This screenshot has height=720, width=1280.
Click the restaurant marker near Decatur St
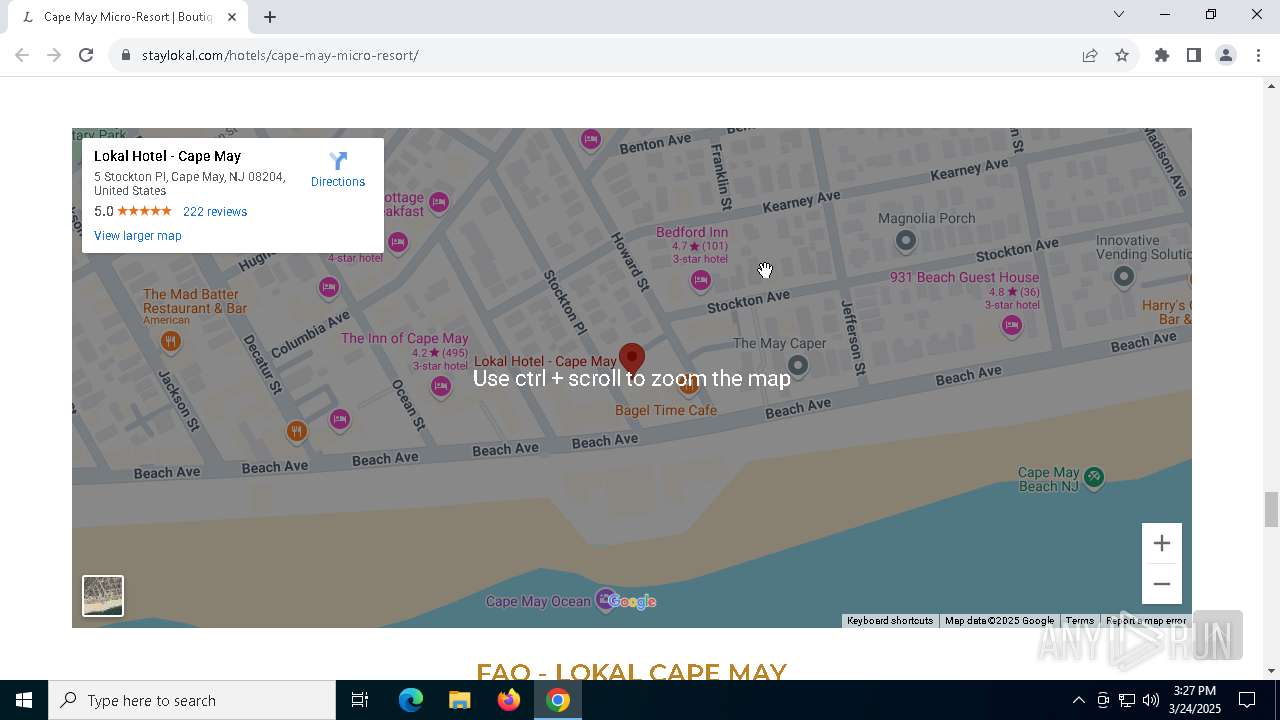pos(296,431)
